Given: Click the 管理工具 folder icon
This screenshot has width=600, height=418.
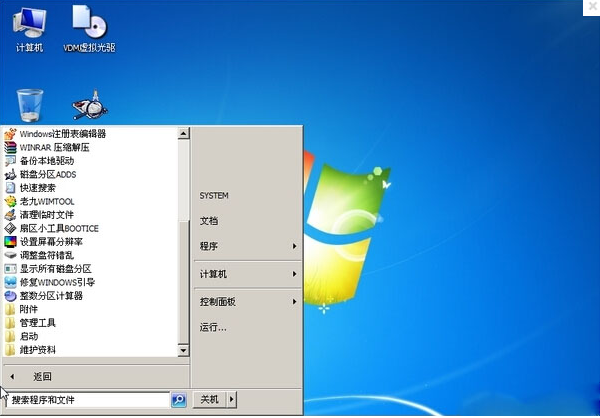Looking at the screenshot, I should tap(10, 323).
